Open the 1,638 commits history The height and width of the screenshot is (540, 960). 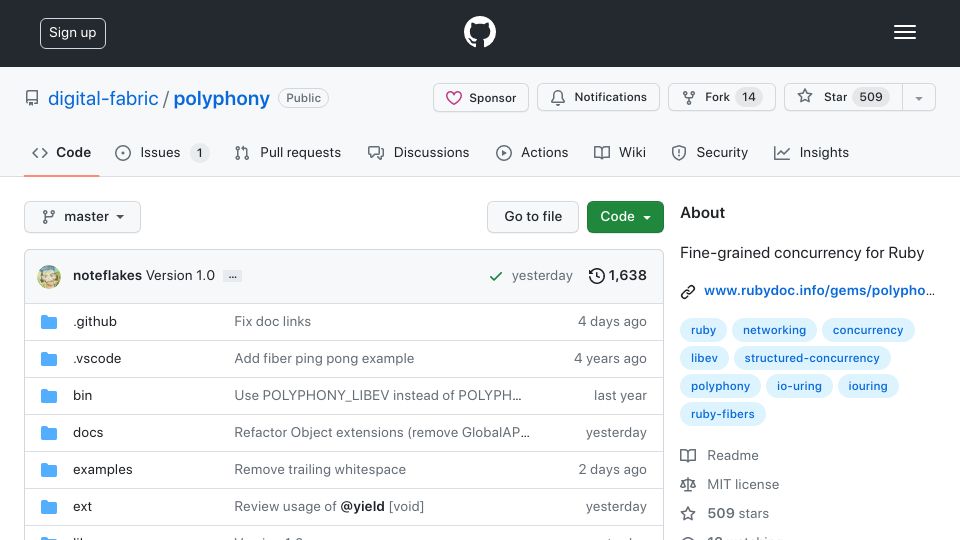tap(617, 276)
